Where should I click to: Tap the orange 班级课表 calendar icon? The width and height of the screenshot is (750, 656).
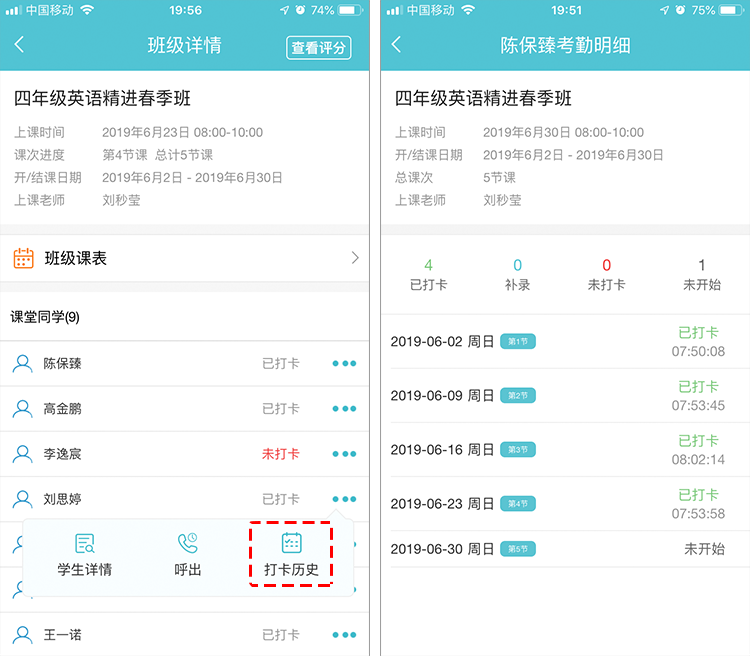[x=23, y=258]
